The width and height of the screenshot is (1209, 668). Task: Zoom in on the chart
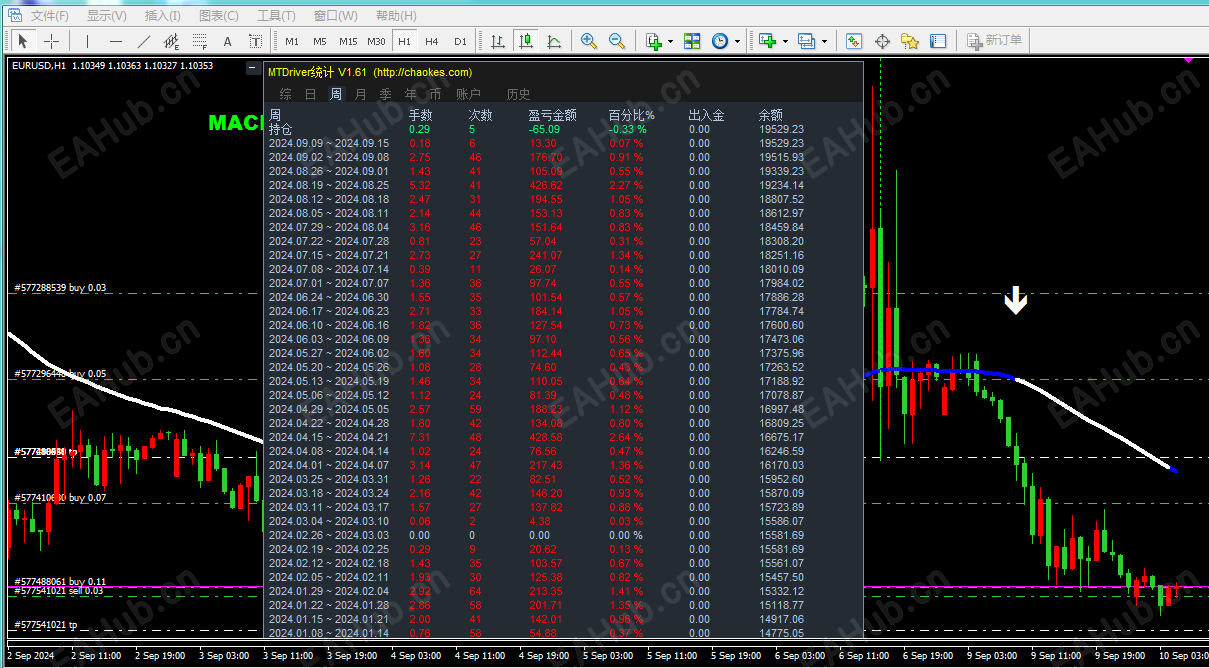point(589,41)
